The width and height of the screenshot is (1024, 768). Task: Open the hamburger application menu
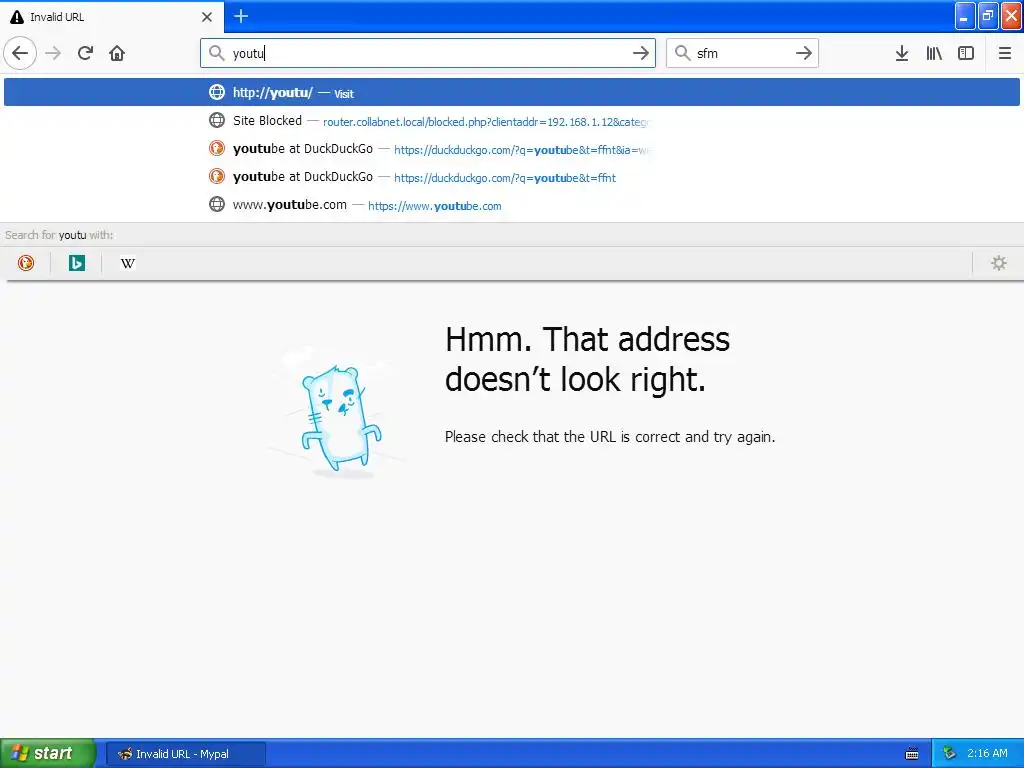click(1004, 53)
